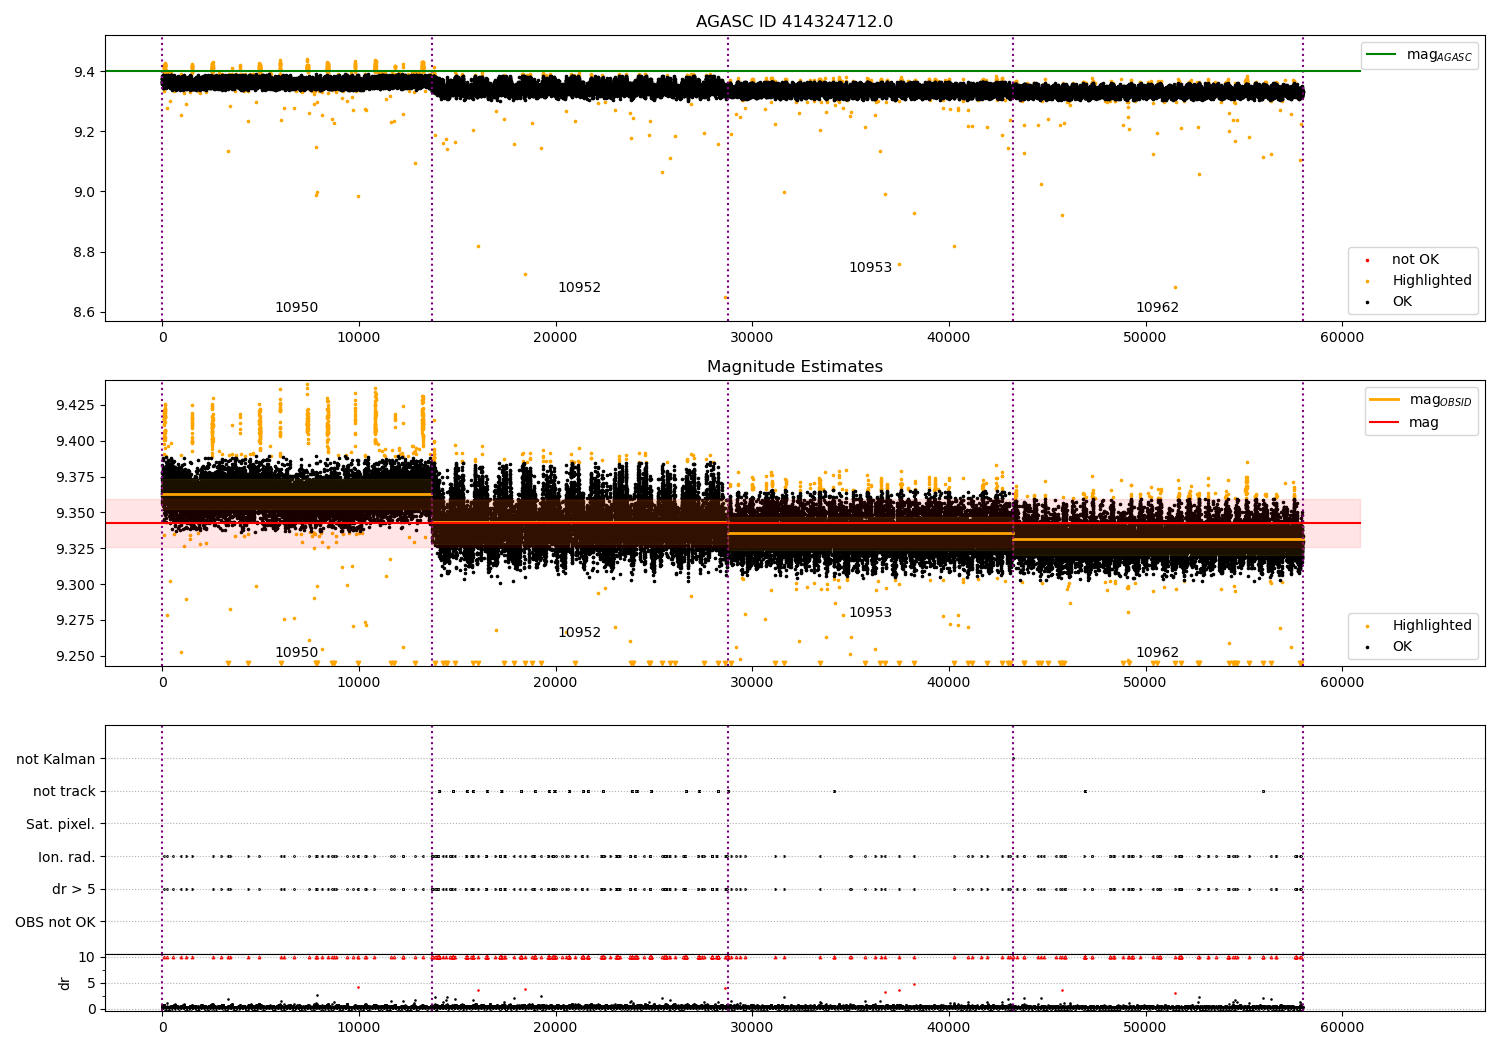This screenshot has height=1050, width=1500.
Task: Click the red "mag" legend entry in middle plot
Action: pos(1404,423)
